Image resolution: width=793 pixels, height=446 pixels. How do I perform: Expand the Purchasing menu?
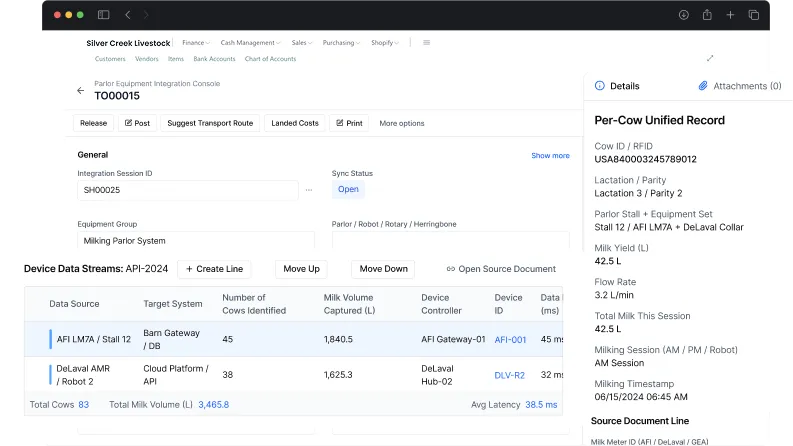(341, 43)
